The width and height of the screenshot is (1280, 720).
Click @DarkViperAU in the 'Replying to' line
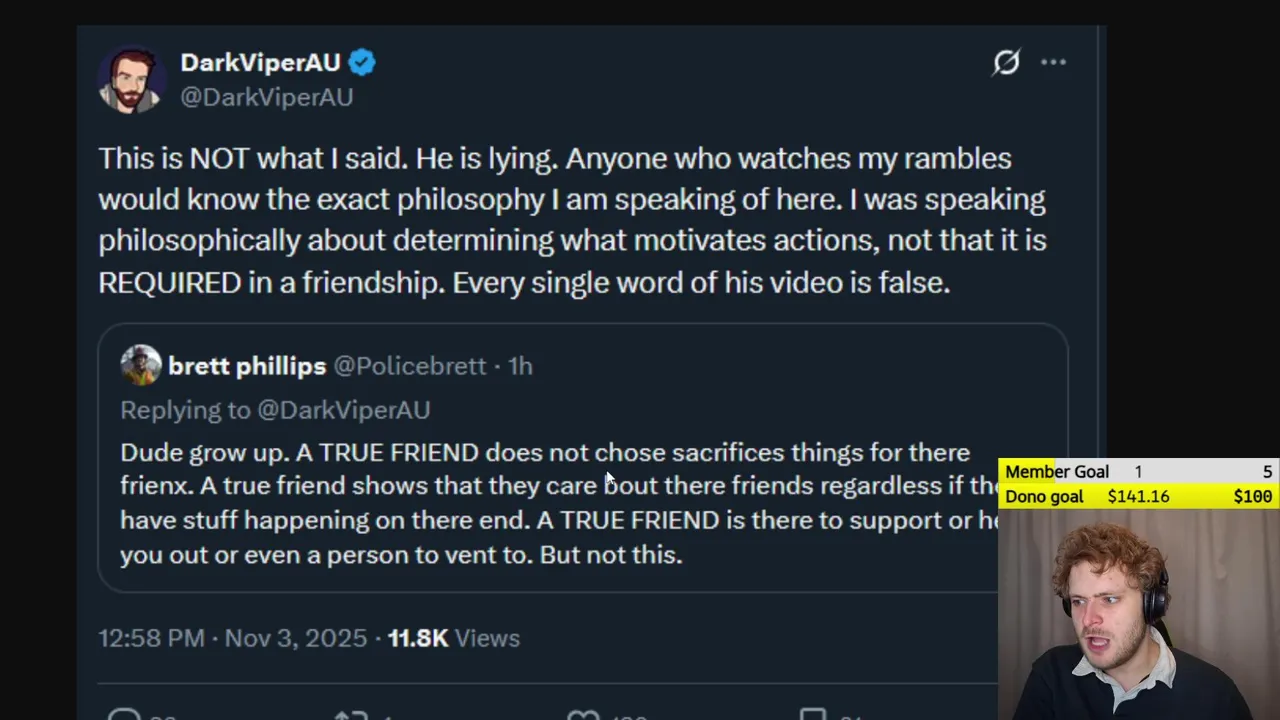pyautogui.click(x=343, y=410)
